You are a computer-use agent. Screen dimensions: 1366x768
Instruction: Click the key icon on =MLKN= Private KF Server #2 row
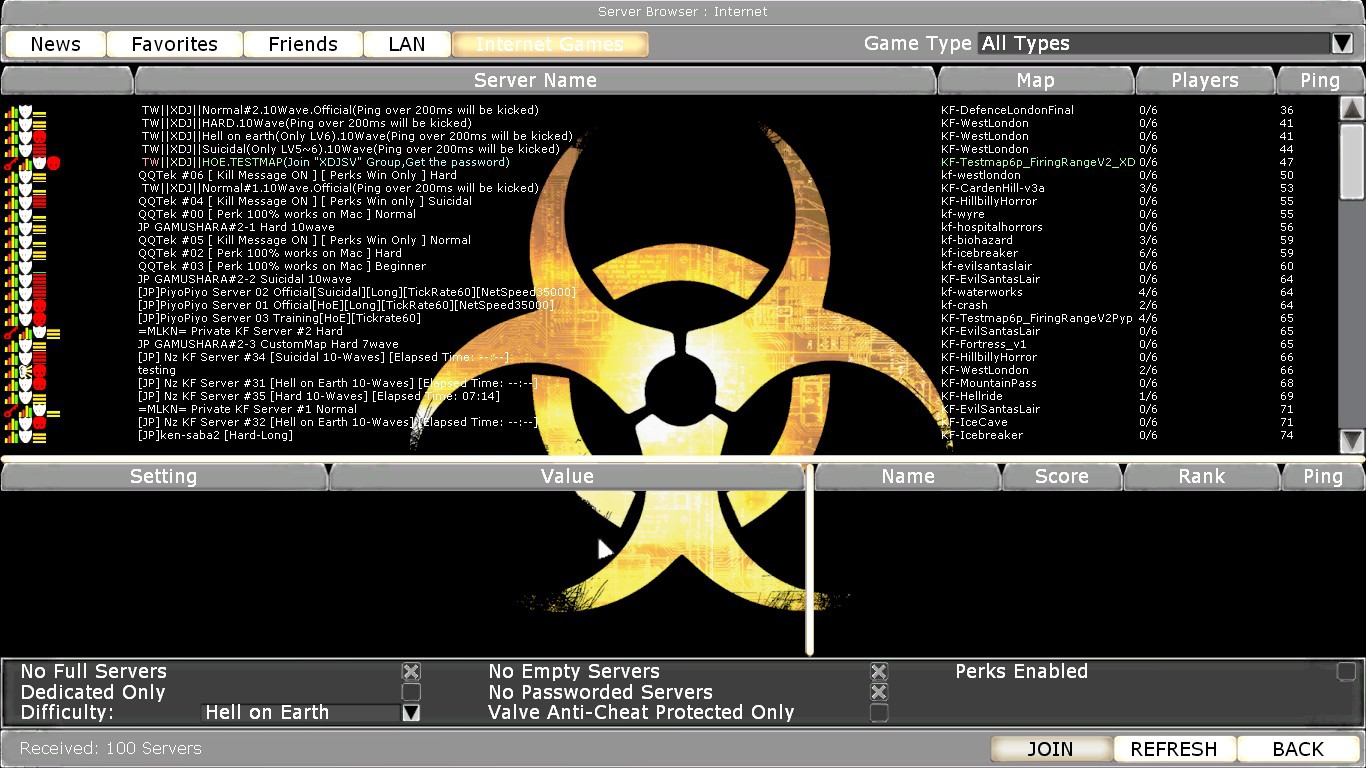coord(11,332)
